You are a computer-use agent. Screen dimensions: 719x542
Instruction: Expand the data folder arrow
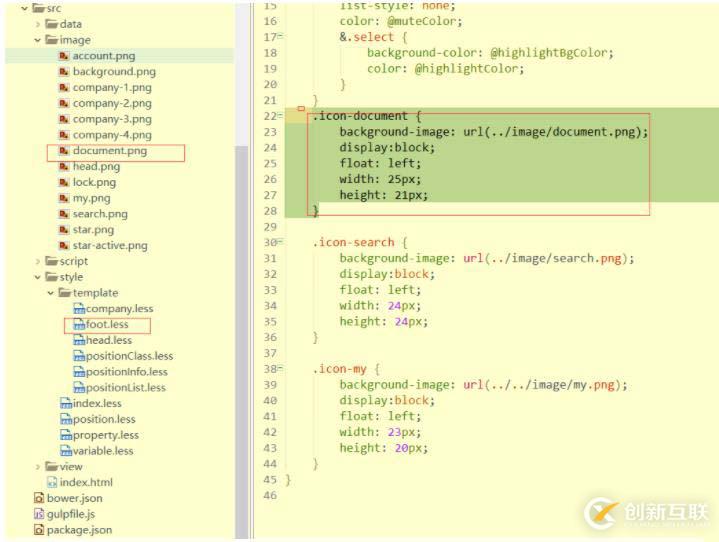pos(38,24)
